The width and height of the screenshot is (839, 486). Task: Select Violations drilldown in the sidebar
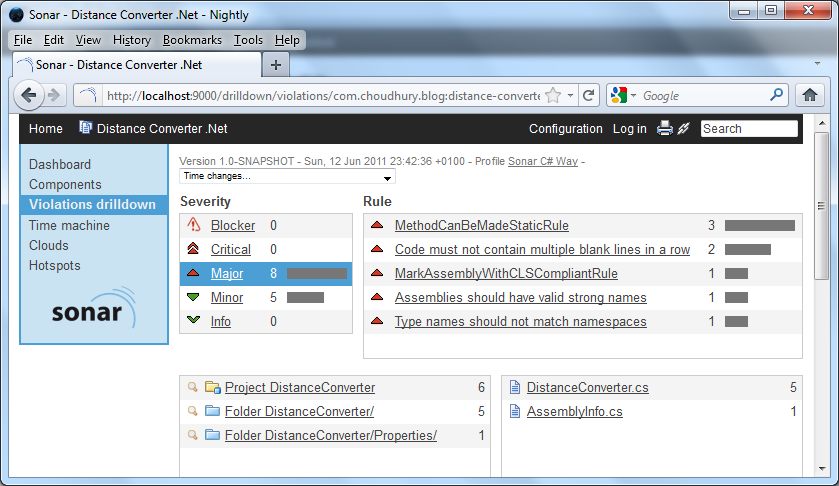click(x=93, y=204)
